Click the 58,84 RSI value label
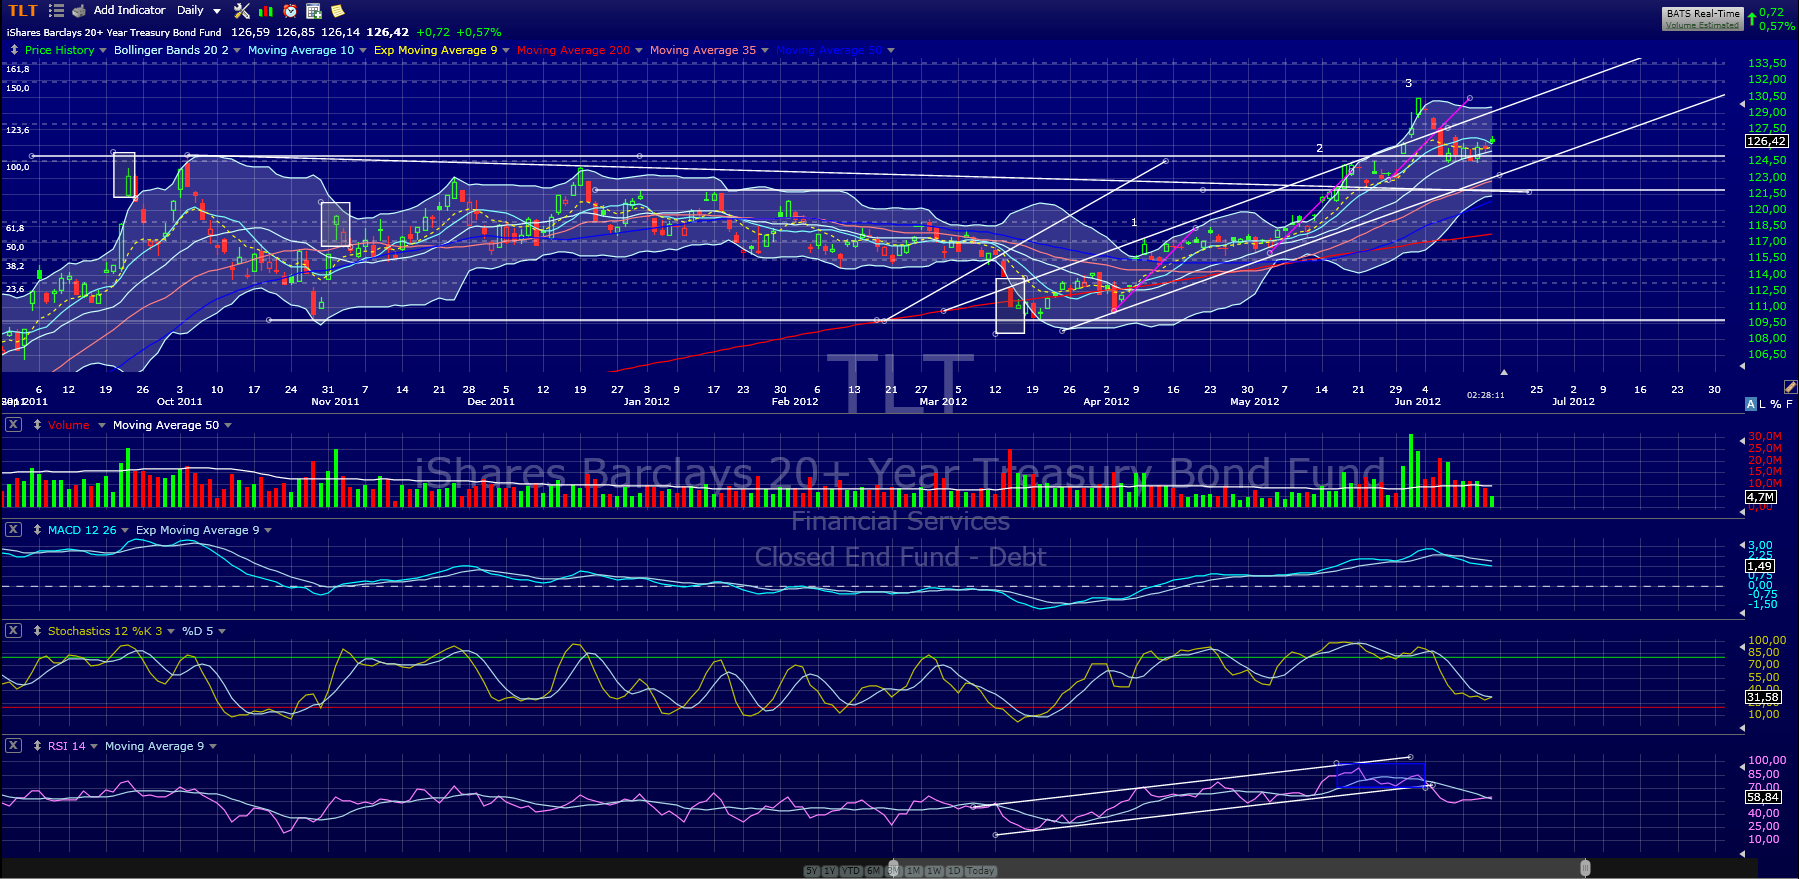Screen dimensions: 1799x879 (x=1763, y=797)
